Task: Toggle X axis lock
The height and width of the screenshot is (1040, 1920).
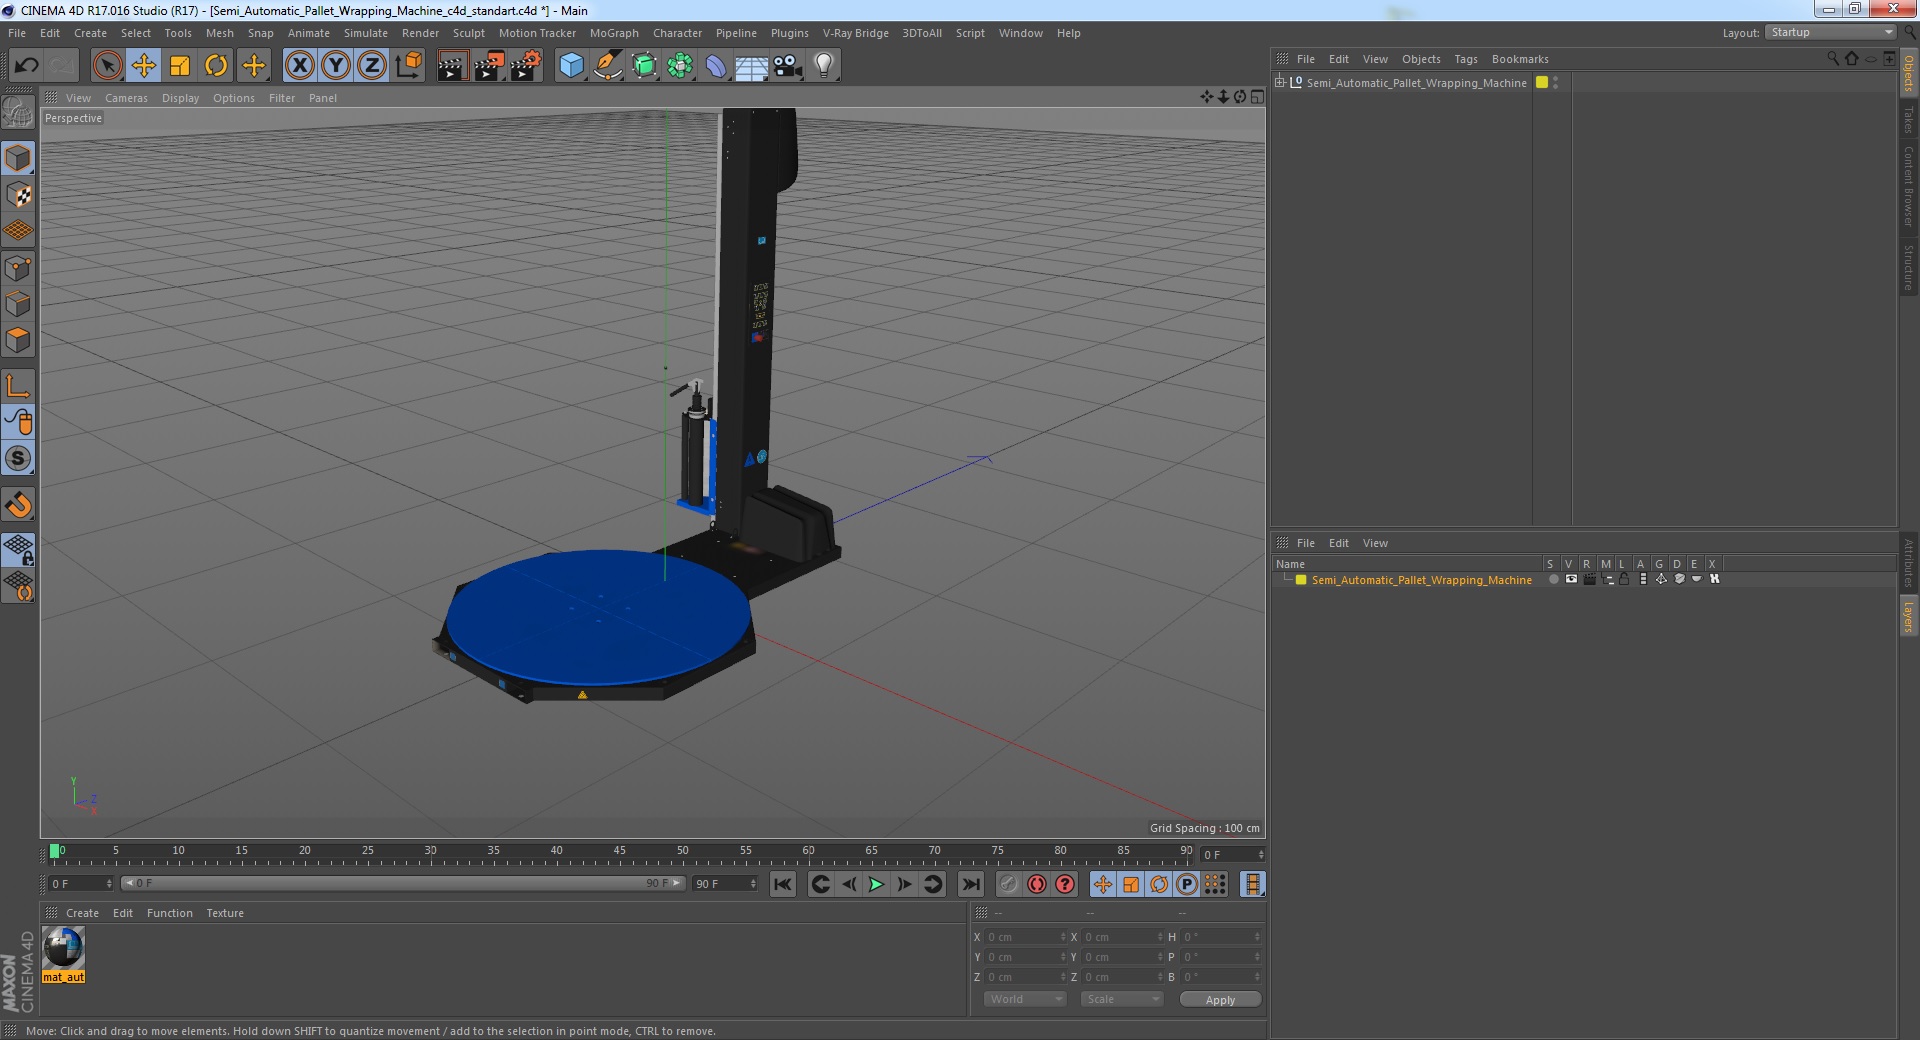Action: pos(299,66)
